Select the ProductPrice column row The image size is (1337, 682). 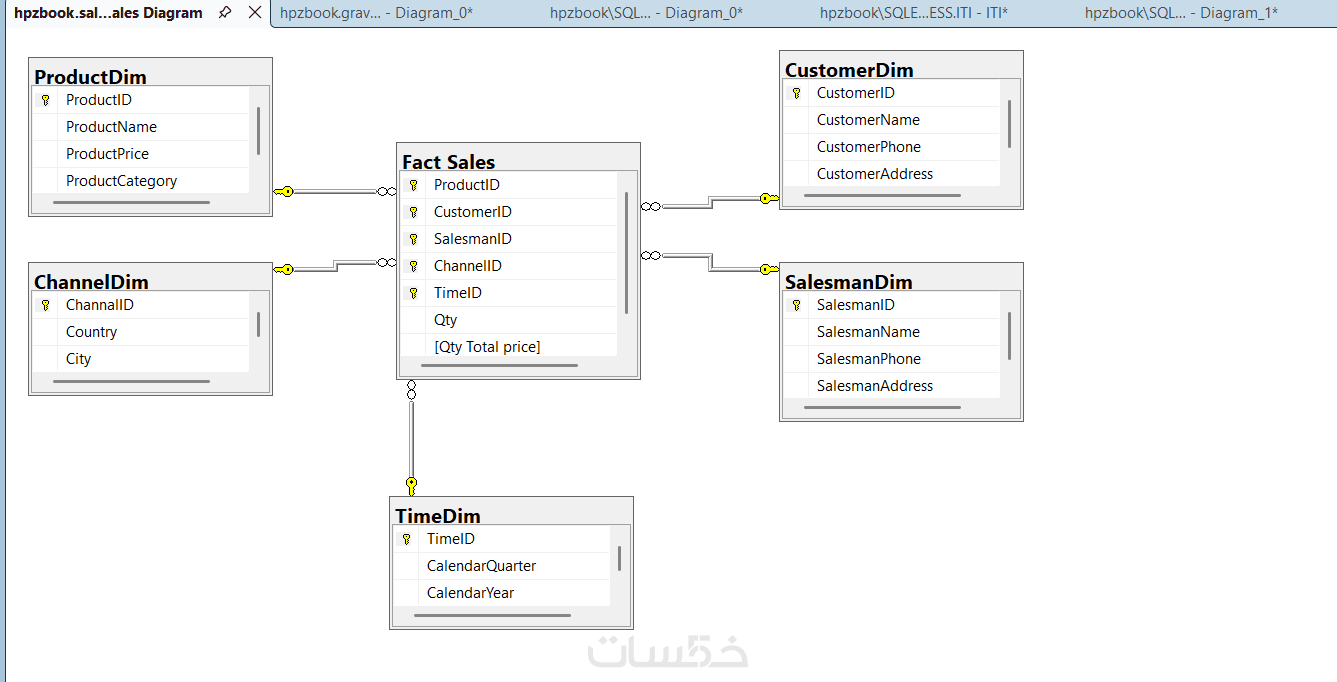pyautogui.click(x=140, y=154)
